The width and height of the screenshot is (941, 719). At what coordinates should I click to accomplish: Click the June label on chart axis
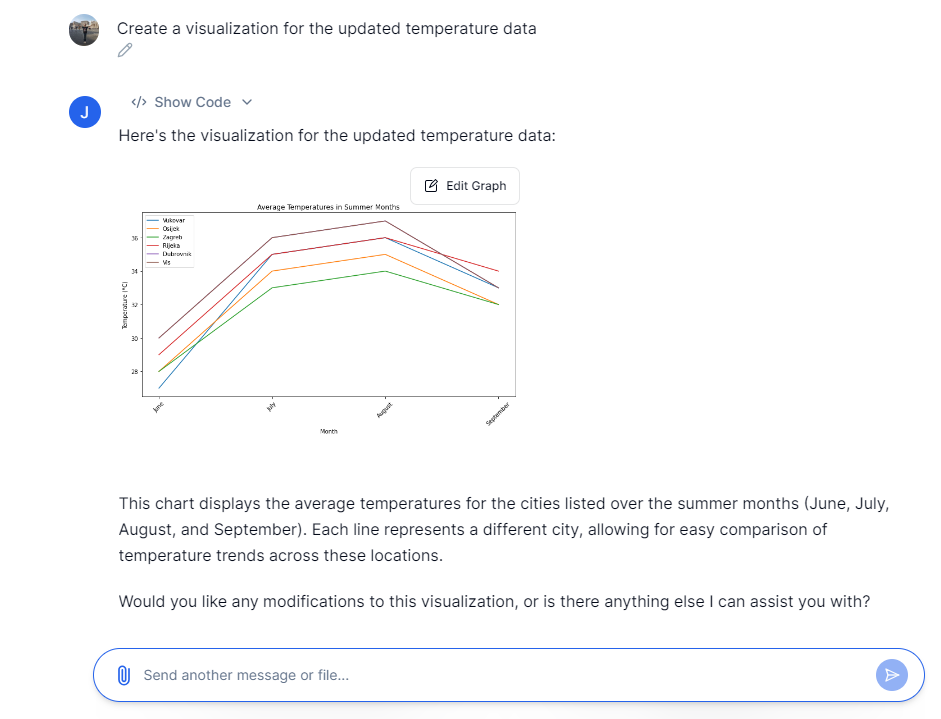pyautogui.click(x=158, y=407)
